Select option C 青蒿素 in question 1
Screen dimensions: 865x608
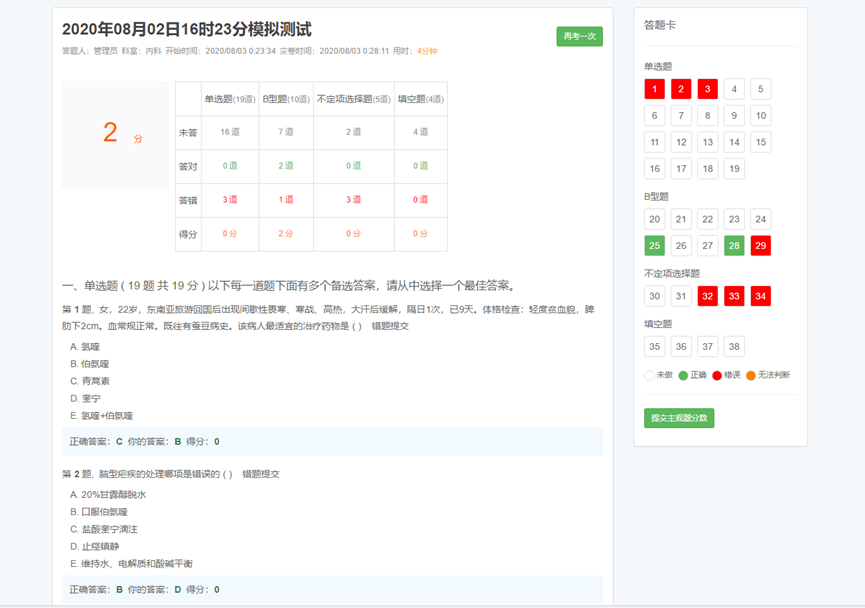point(95,381)
